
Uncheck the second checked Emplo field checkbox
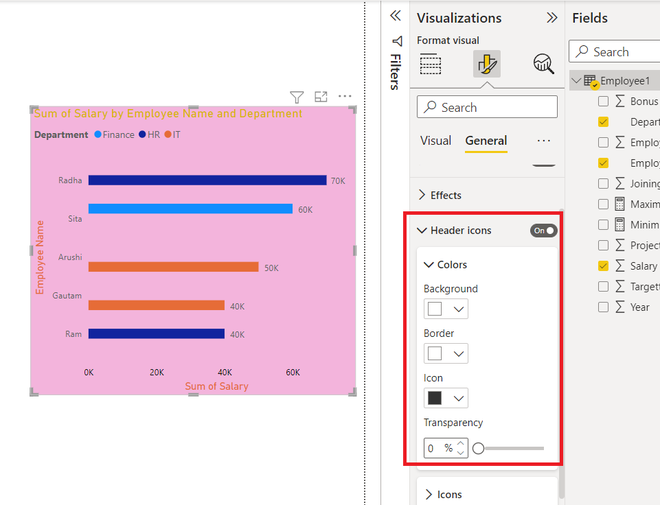point(603,163)
